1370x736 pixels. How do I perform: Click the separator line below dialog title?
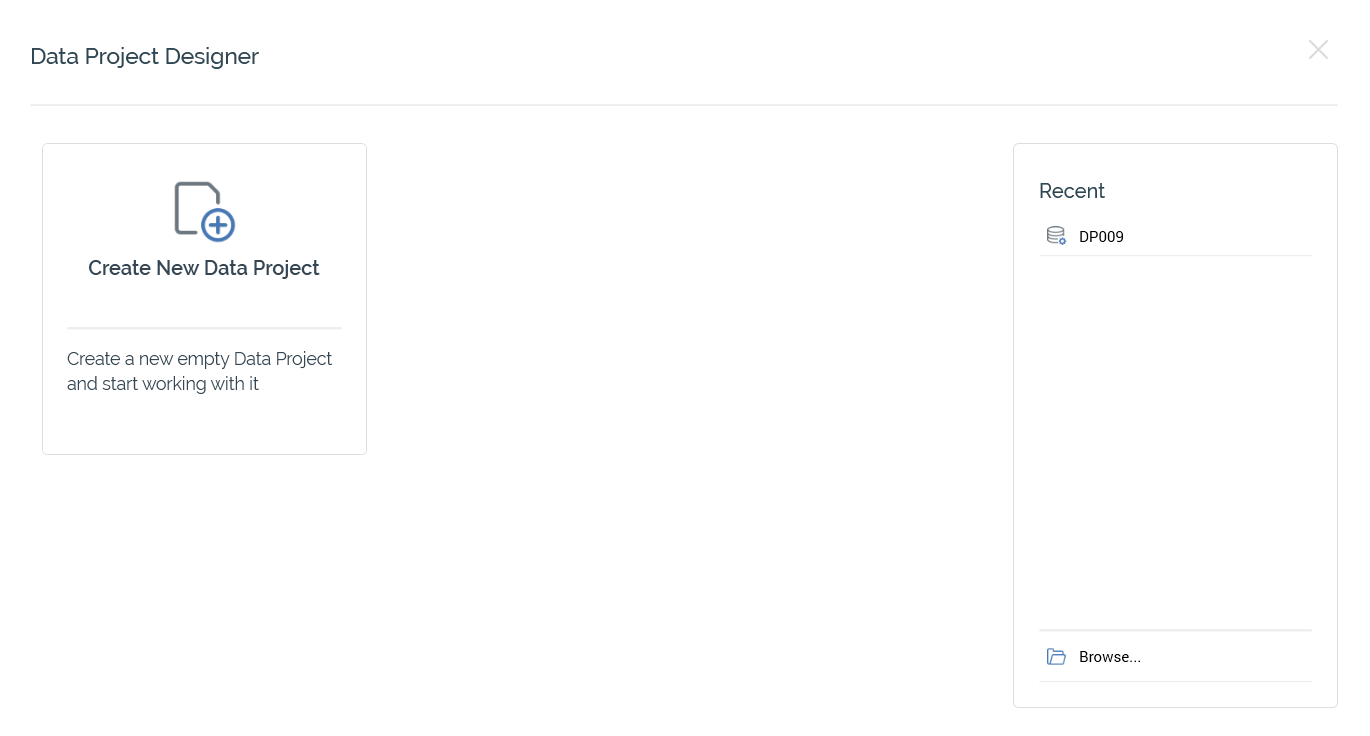tap(684, 105)
